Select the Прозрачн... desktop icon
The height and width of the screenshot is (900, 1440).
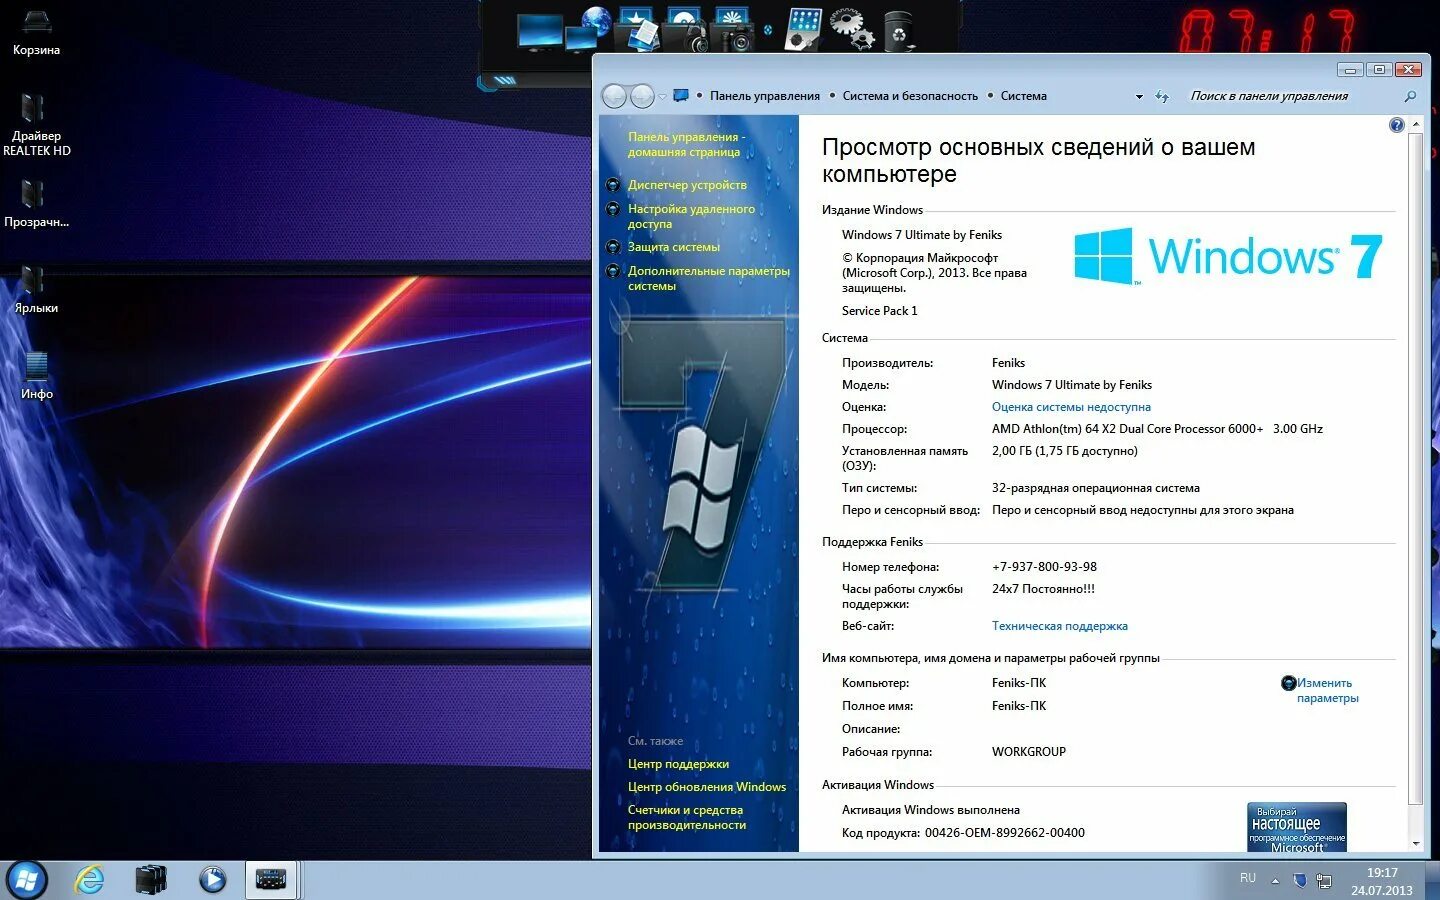coord(36,204)
